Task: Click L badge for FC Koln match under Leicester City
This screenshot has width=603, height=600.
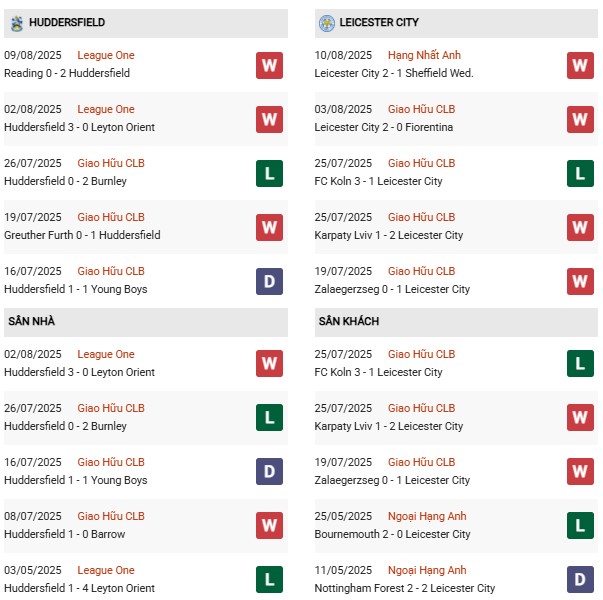Action: coord(580,173)
